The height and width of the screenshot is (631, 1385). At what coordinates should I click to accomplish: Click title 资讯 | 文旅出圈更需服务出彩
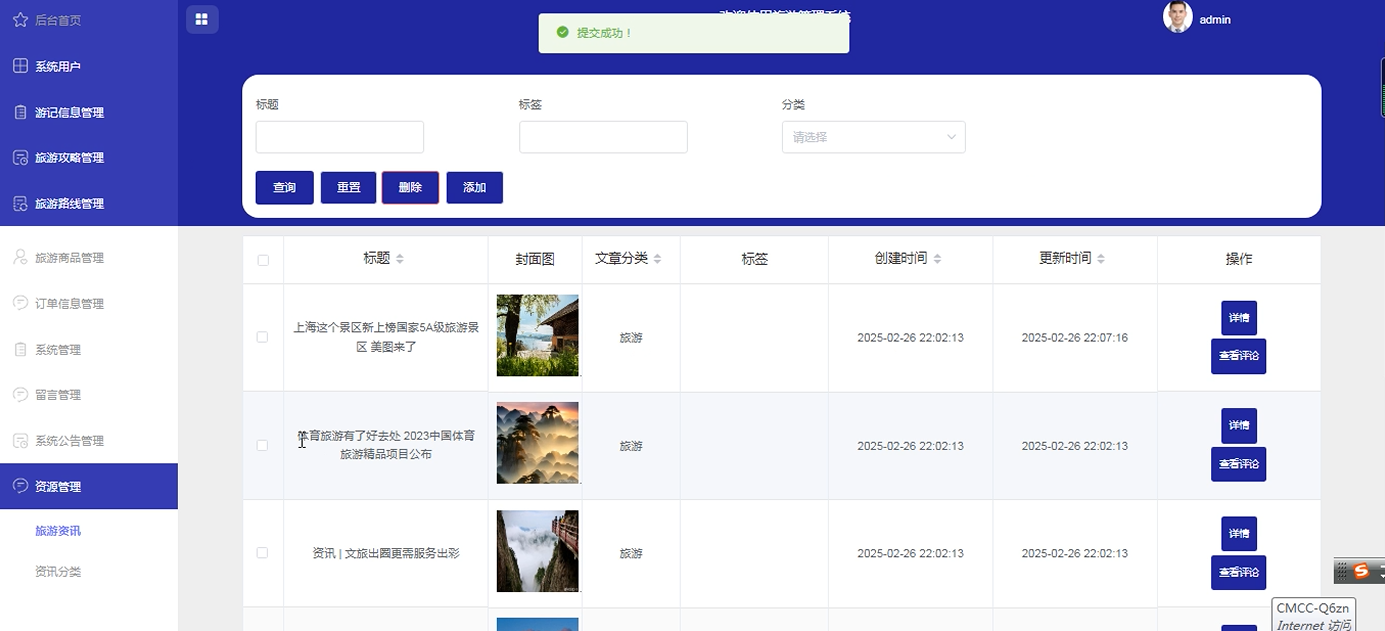click(x=386, y=553)
